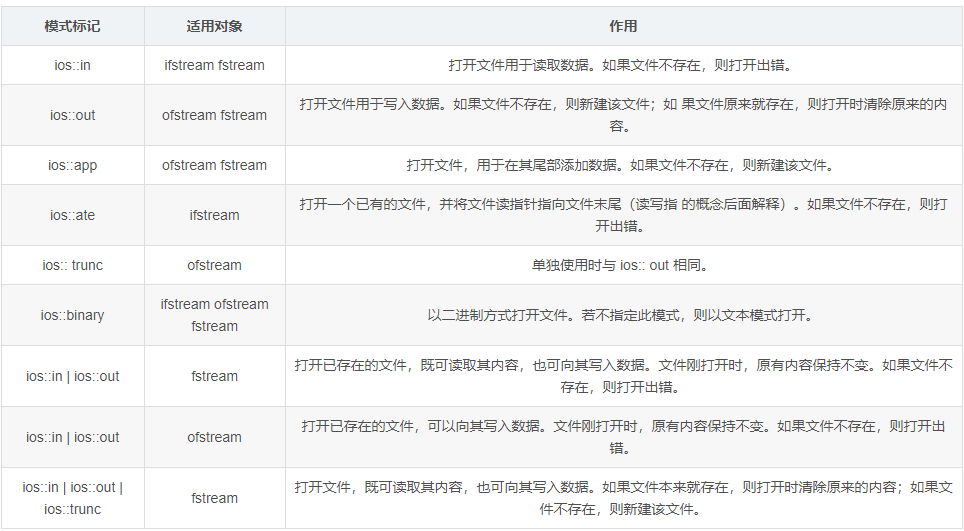Image resolution: width=964 pixels, height=531 pixels.
Task: Select the ios::app mode cell
Action: pyautogui.click(x=73, y=165)
